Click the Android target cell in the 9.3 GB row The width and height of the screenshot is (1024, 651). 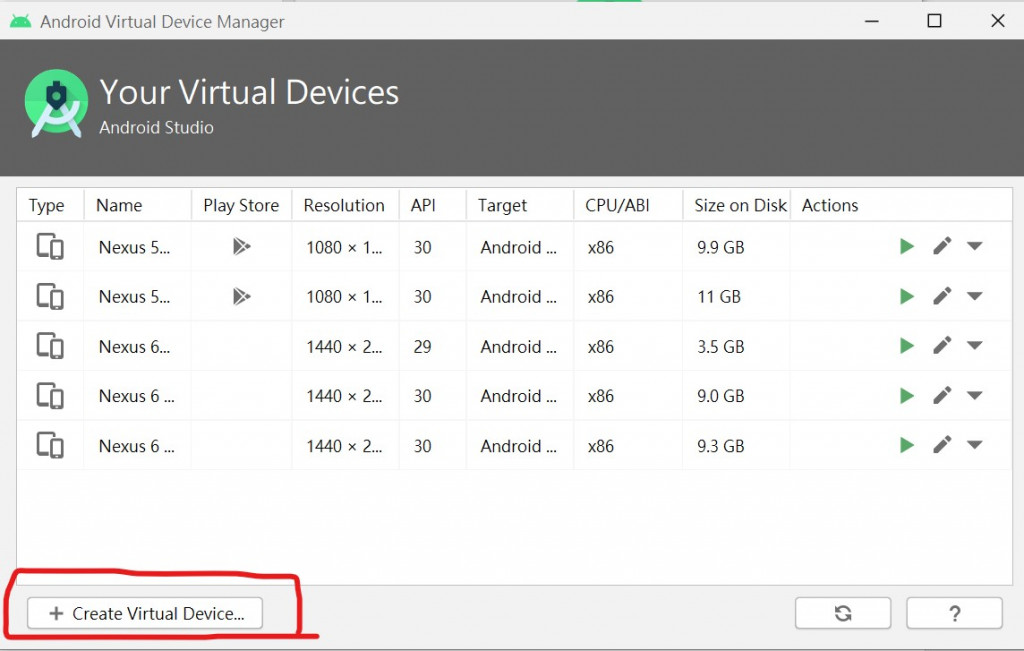click(519, 446)
